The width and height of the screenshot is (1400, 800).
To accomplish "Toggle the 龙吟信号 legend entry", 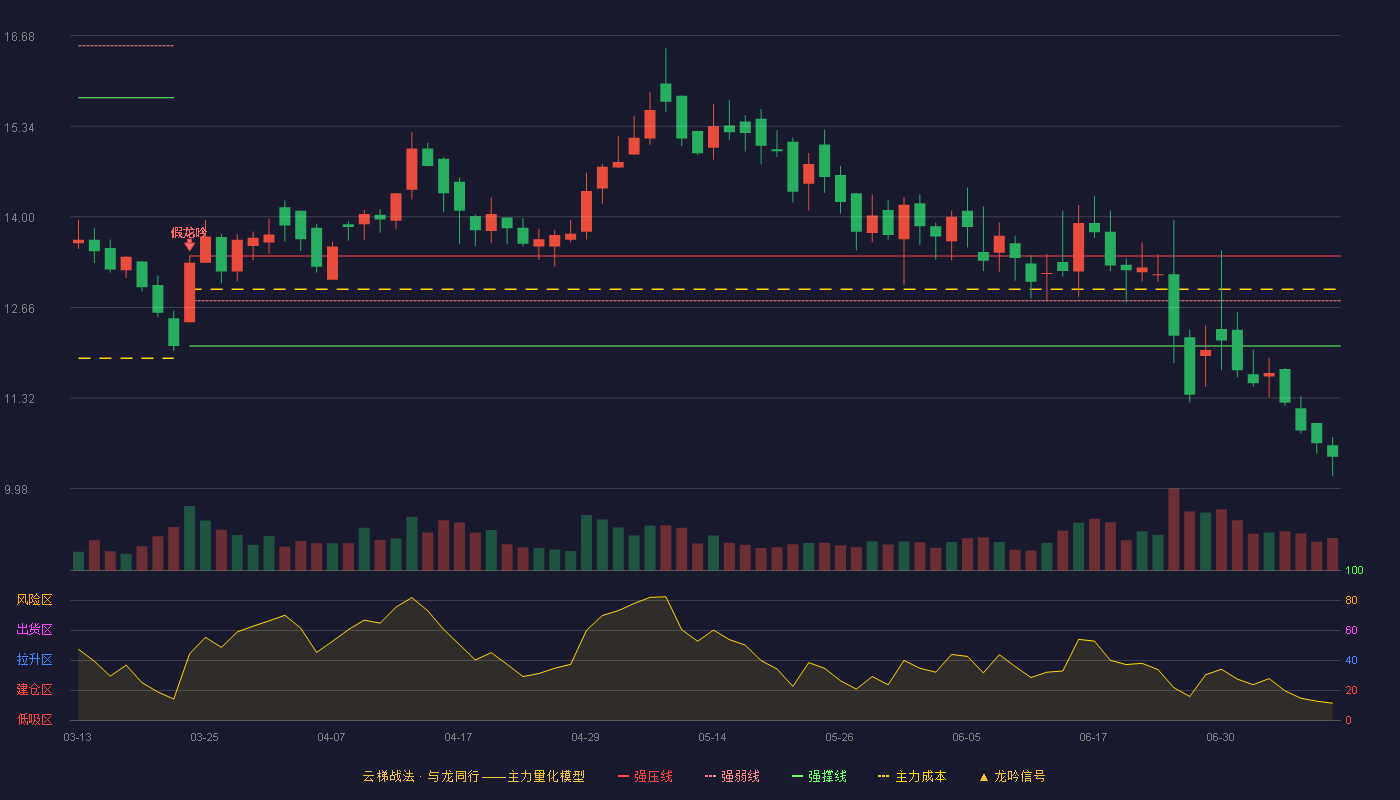I will 1011,776.
